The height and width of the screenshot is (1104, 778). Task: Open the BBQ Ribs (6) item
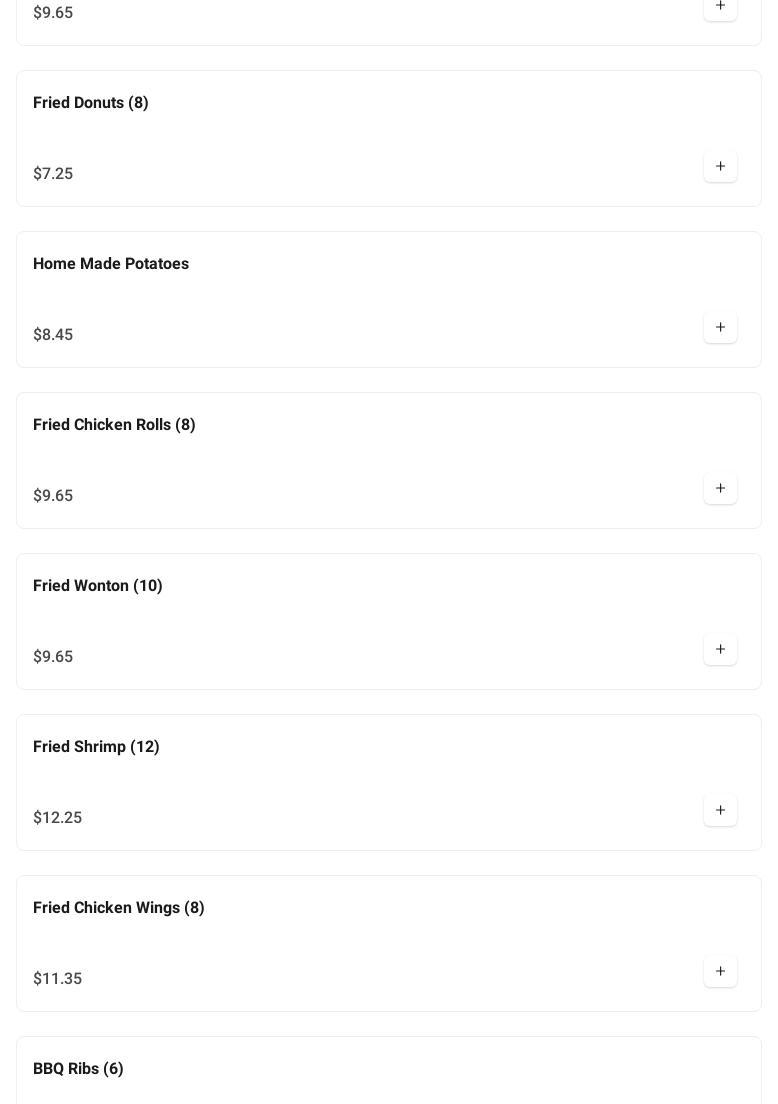78,1069
